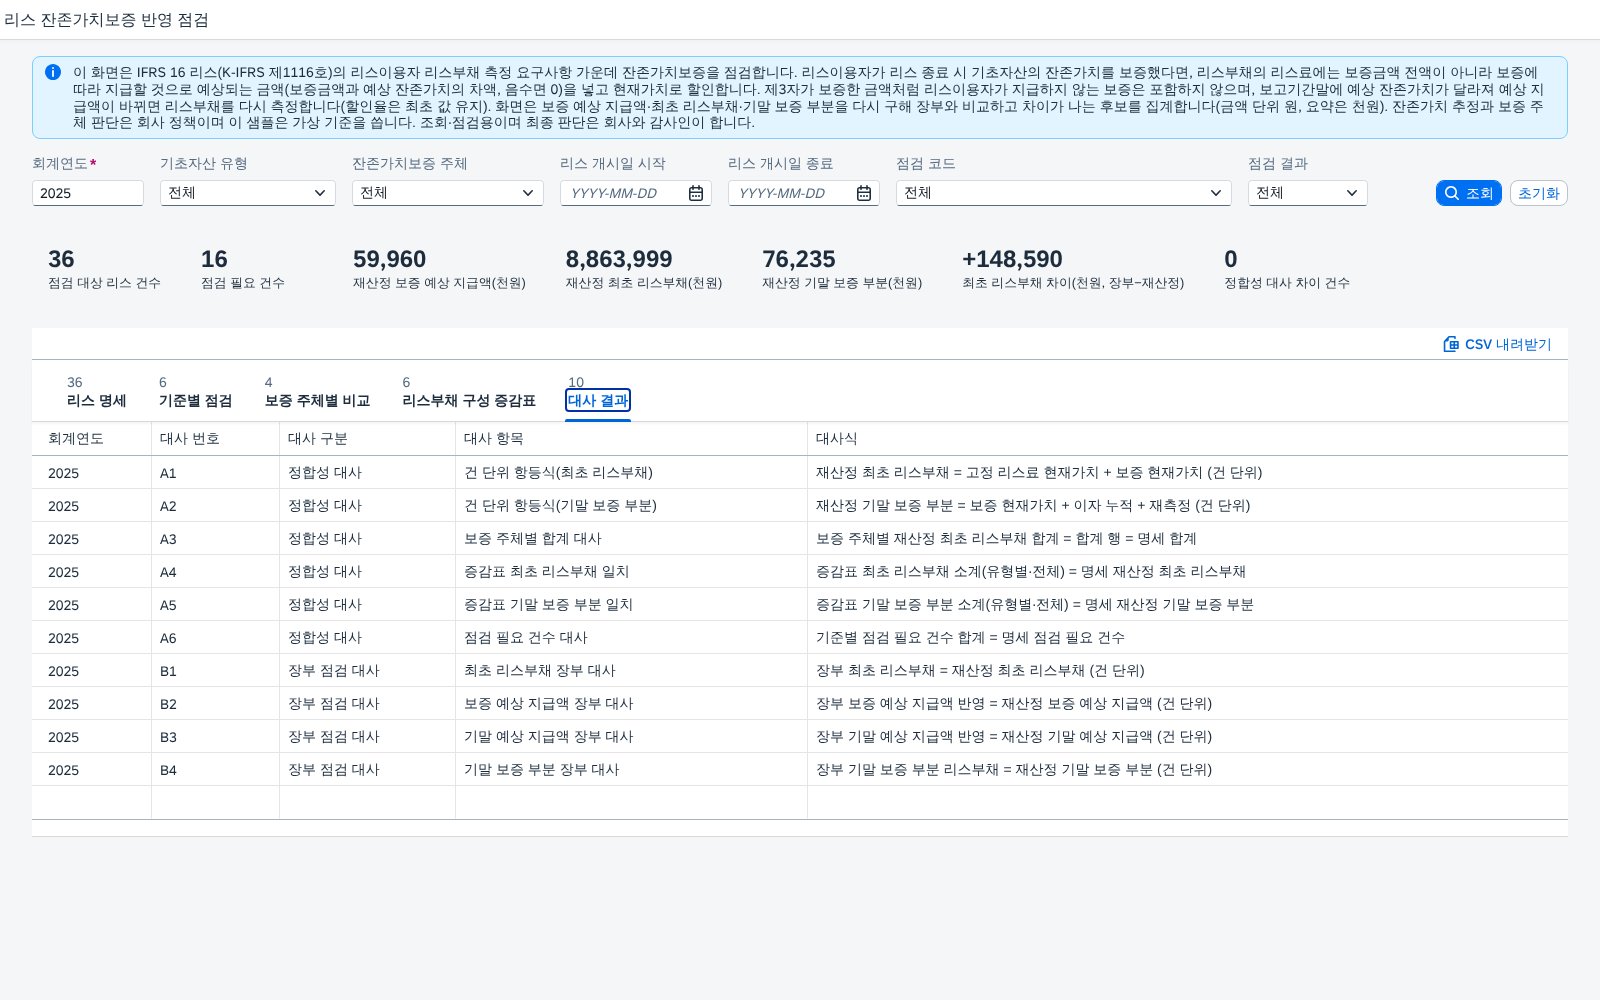Click the 회계연도 column header in table
The width and height of the screenshot is (1600, 1000).
91,439
